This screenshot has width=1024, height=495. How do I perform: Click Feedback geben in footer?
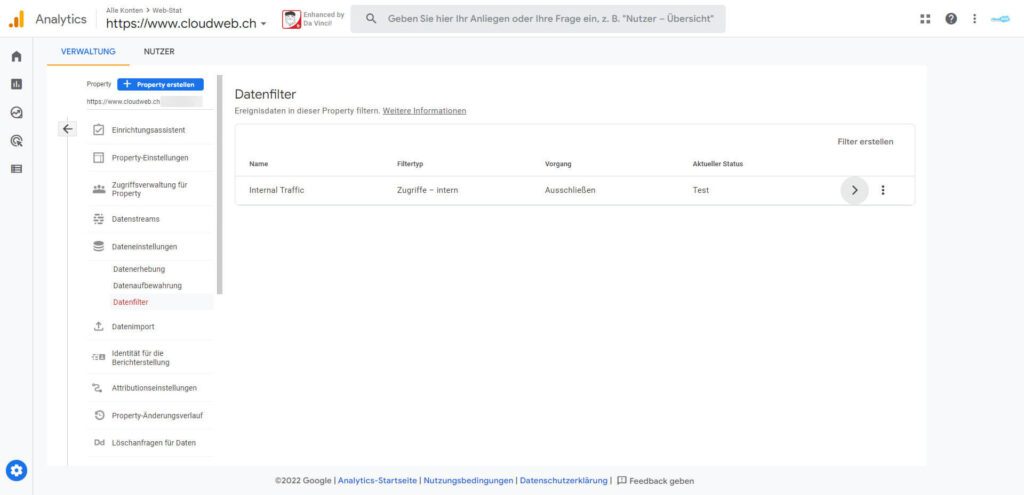[656, 481]
